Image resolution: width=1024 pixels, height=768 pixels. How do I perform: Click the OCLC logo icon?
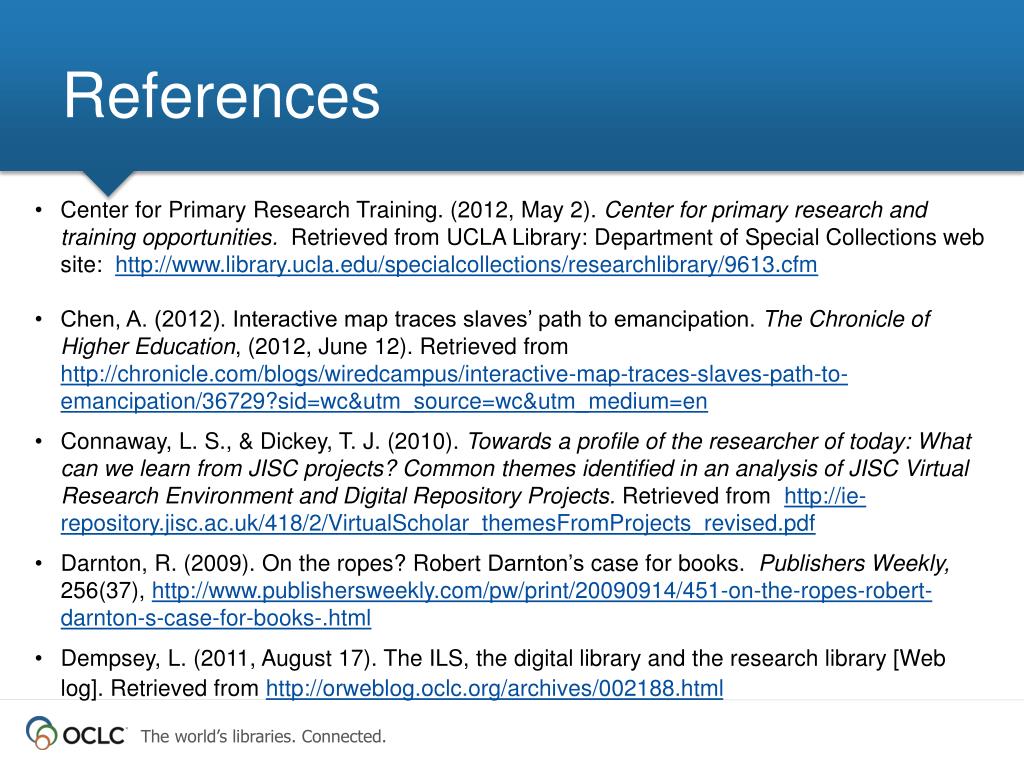pyautogui.click(x=41, y=733)
